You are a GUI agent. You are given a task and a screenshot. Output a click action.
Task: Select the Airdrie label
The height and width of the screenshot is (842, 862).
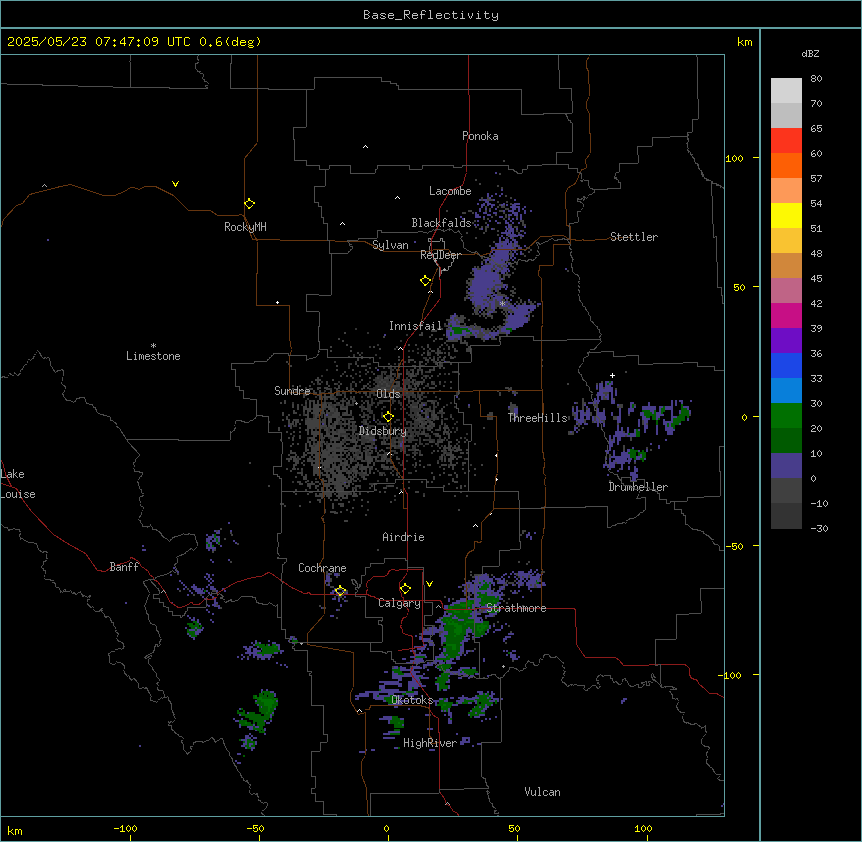[403, 537]
